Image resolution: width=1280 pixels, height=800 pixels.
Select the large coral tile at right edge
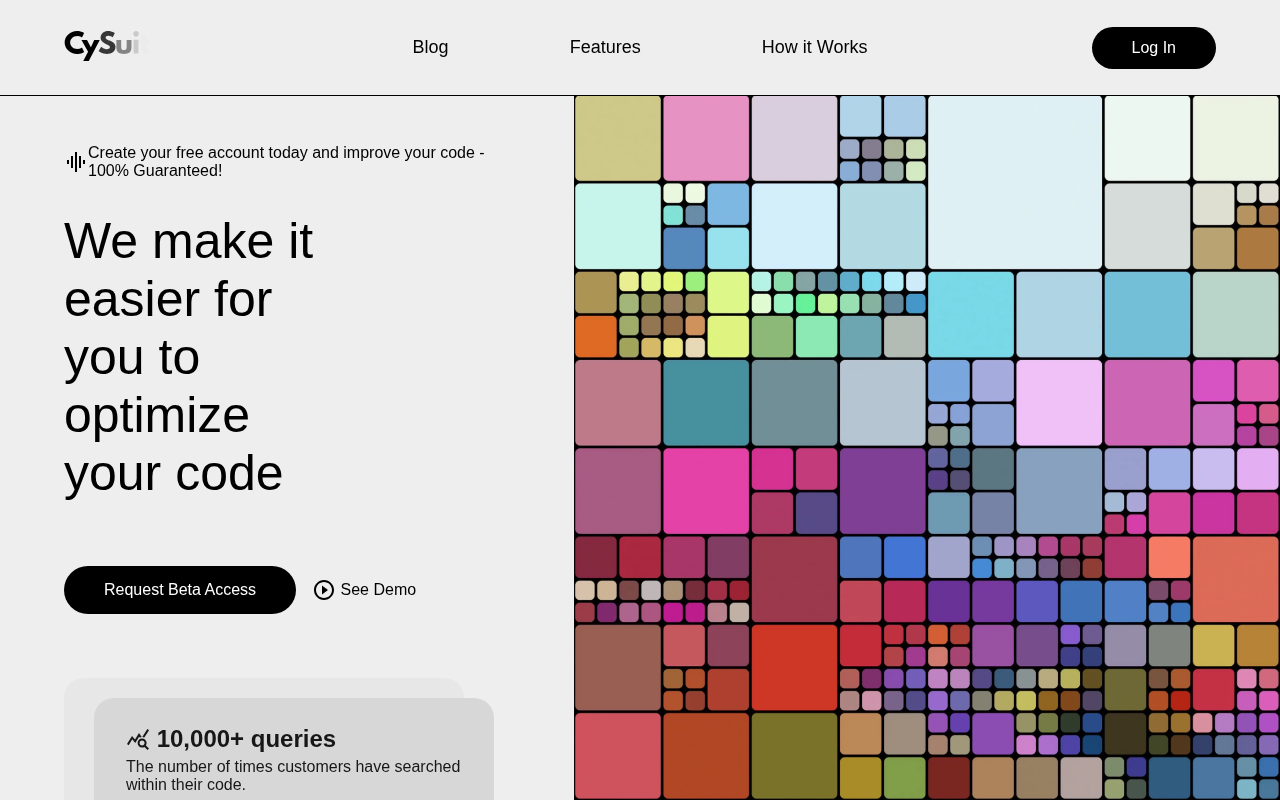coord(1235,579)
